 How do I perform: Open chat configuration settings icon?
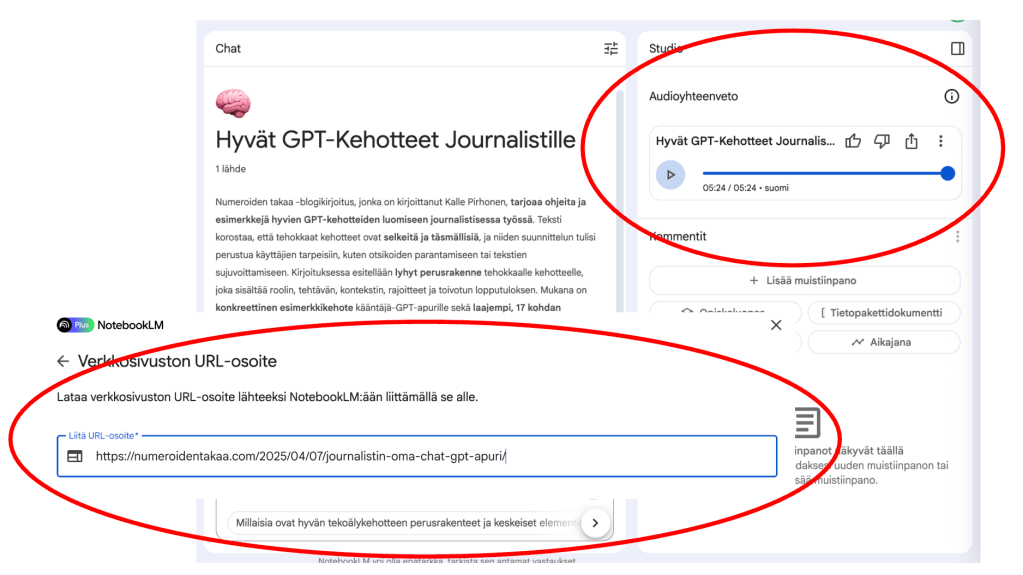click(x=611, y=49)
